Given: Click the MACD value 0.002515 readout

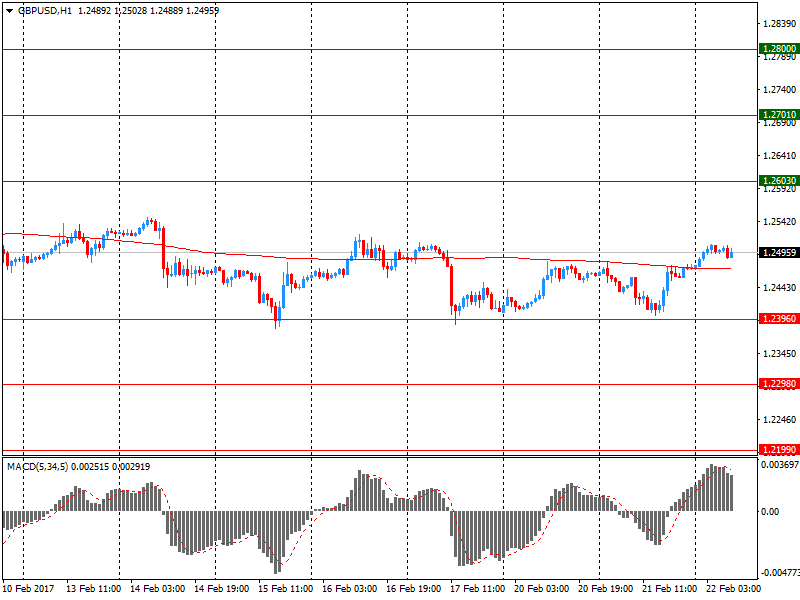Looking at the screenshot, I should point(90,466).
